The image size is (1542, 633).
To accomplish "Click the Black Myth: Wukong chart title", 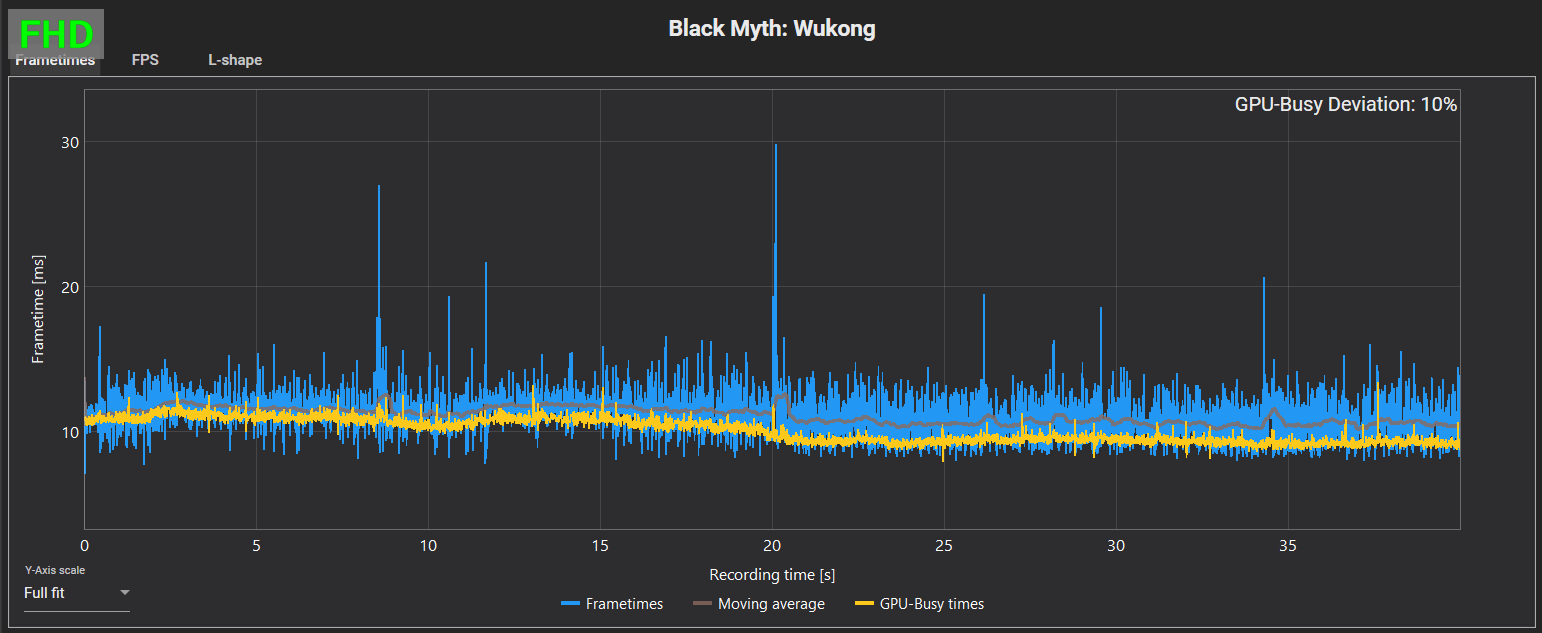I will [772, 28].
